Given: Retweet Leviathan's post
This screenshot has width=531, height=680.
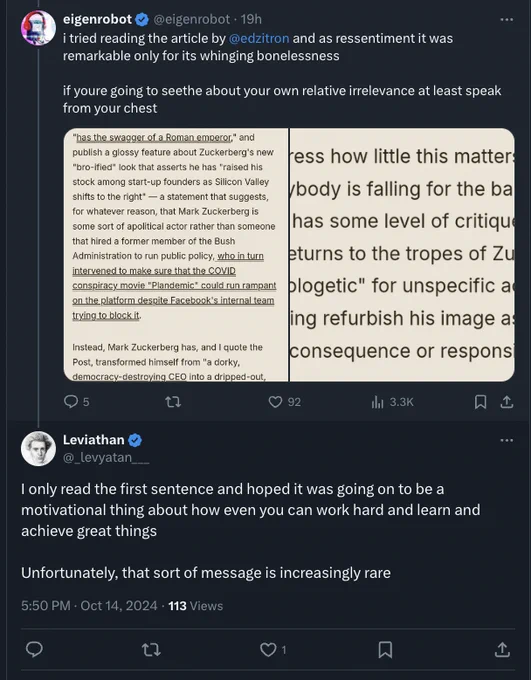Looking at the screenshot, I should point(151,649).
